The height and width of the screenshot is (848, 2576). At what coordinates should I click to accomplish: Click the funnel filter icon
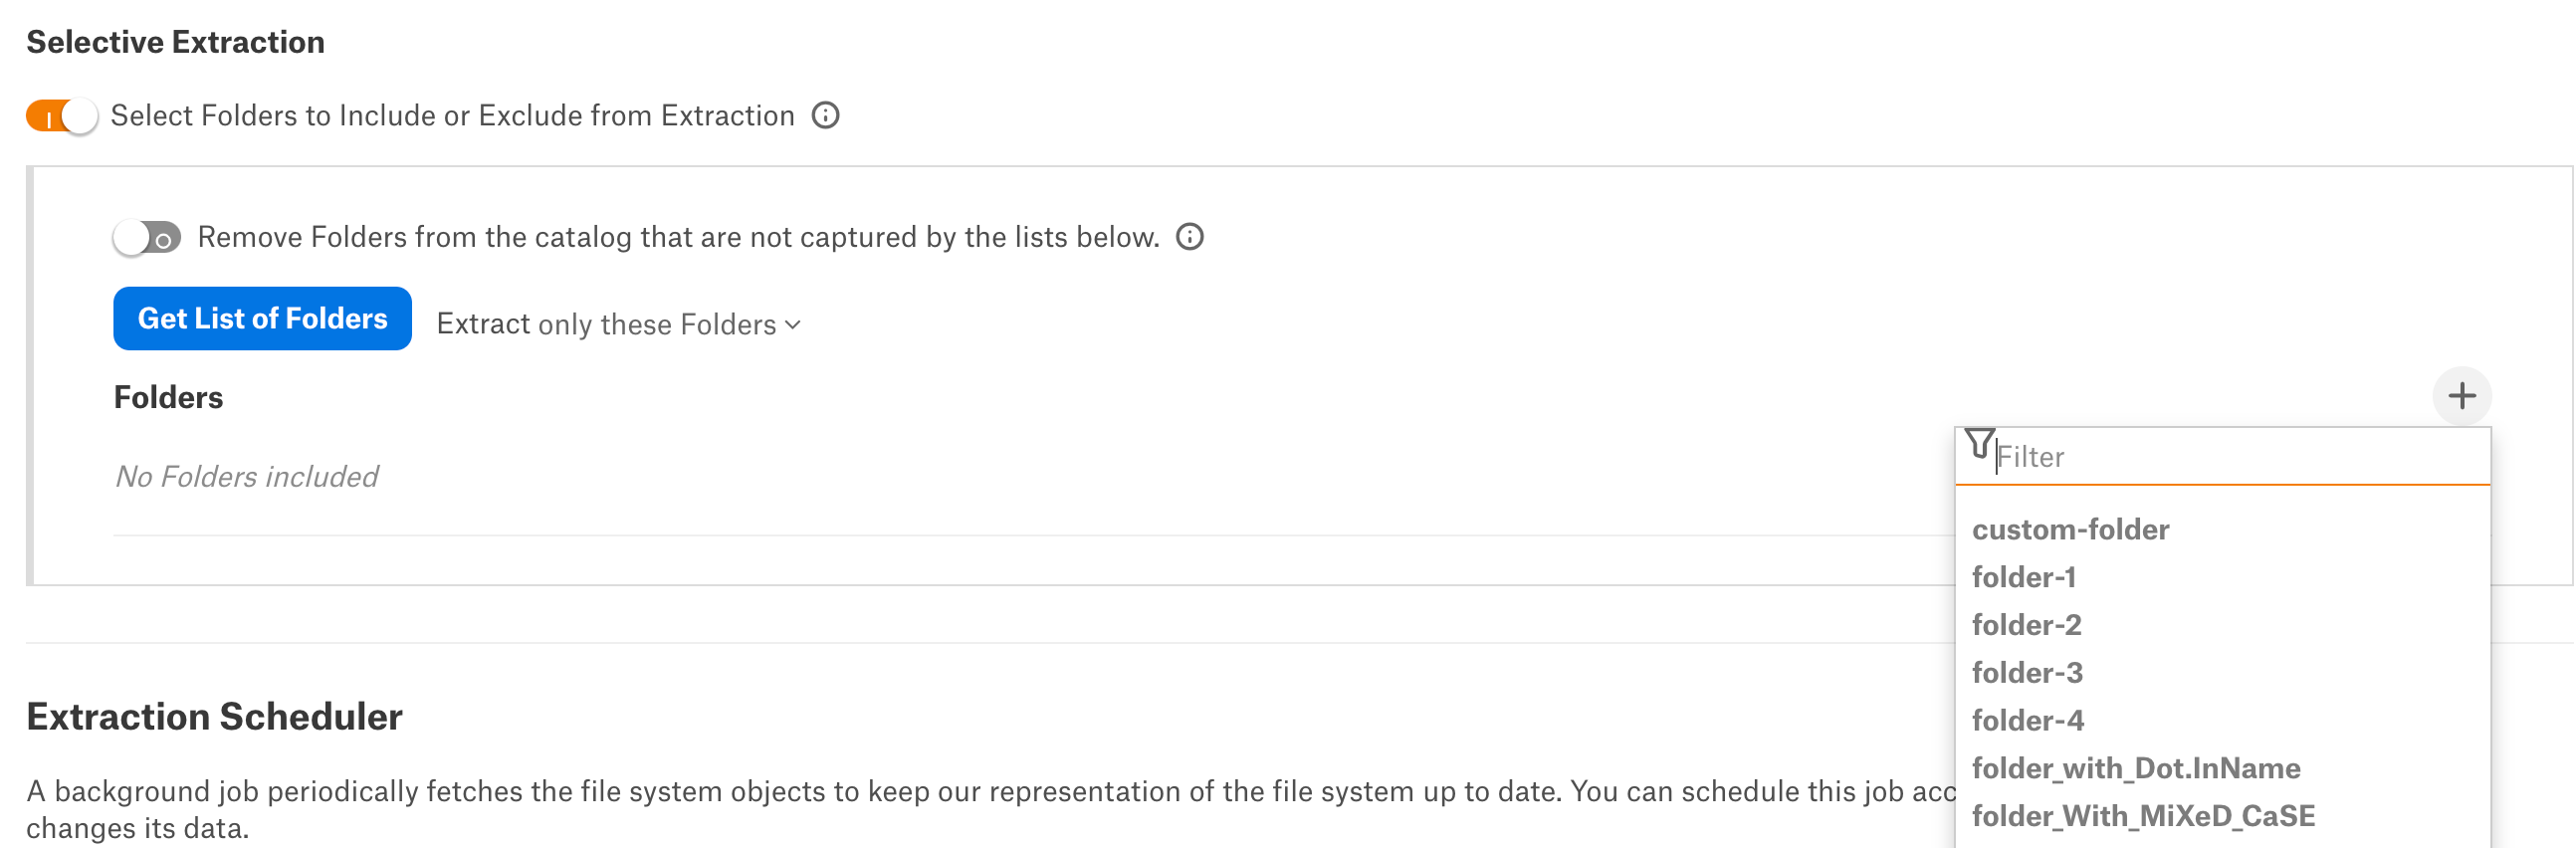1979,444
